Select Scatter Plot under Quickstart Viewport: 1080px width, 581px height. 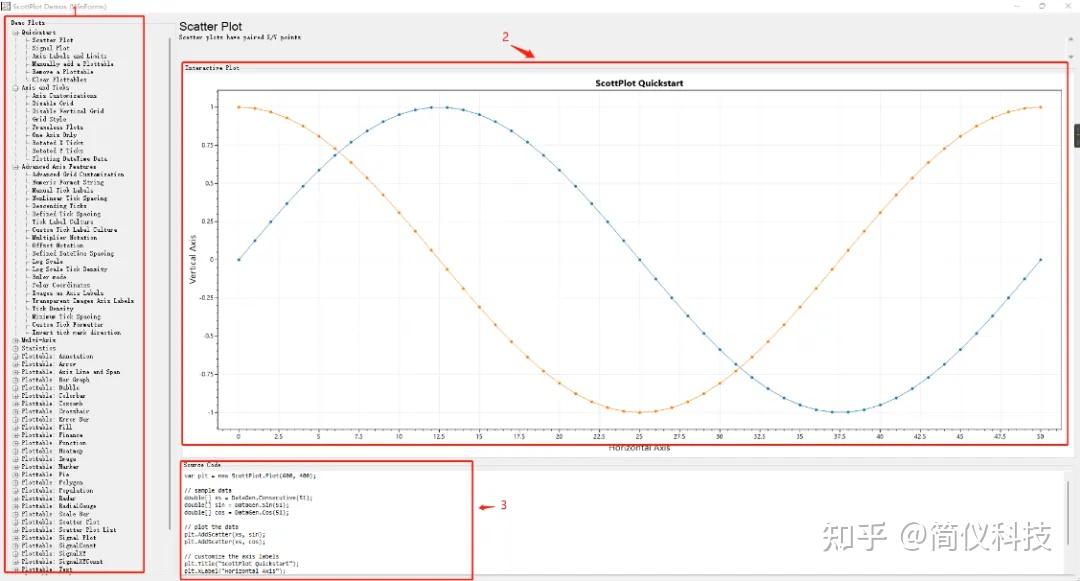pyautogui.click(x=52, y=40)
